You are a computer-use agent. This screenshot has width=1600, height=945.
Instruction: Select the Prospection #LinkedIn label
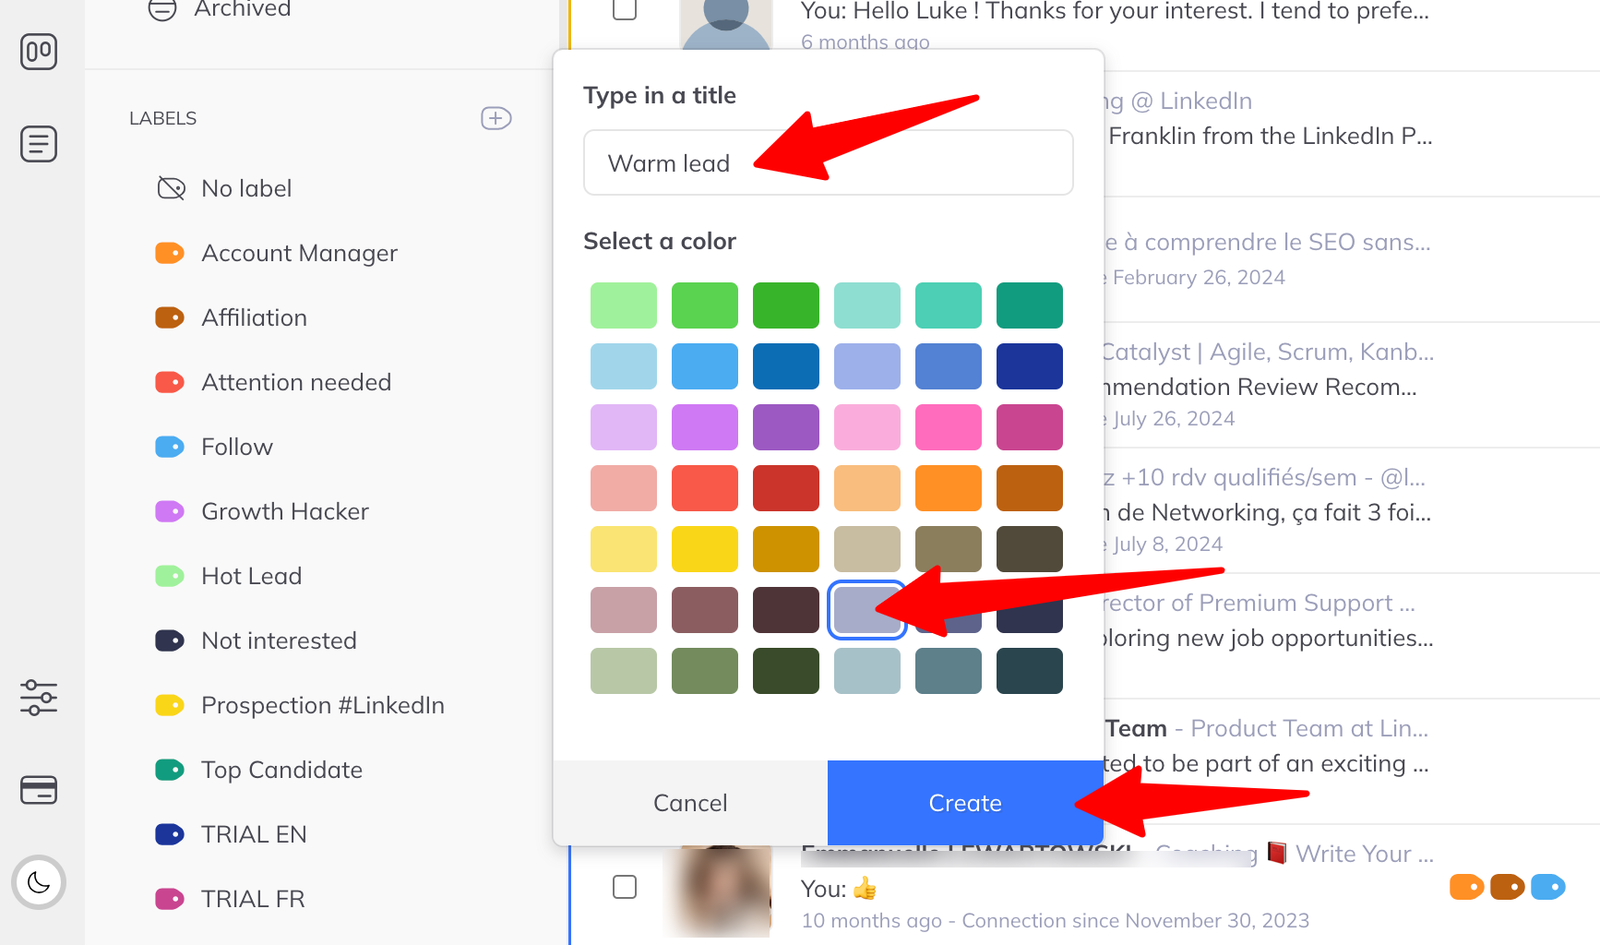point(300,705)
